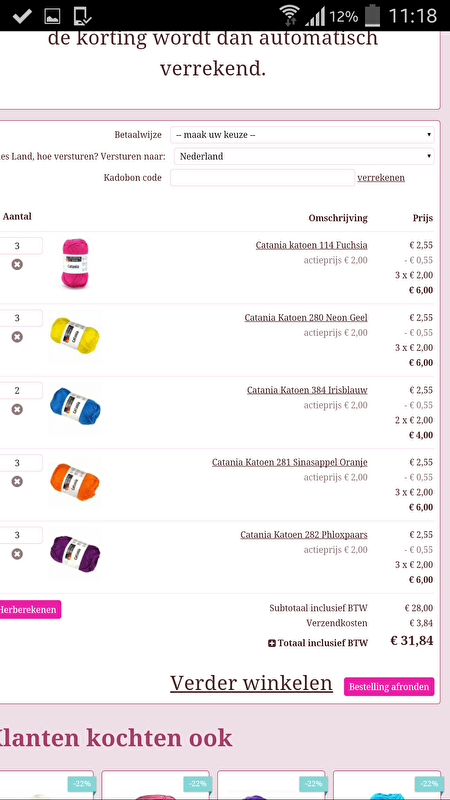This screenshot has height=800, width=450.
Task: Expand plus icon beside Totaal inclusief BTW
Action: (272, 643)
